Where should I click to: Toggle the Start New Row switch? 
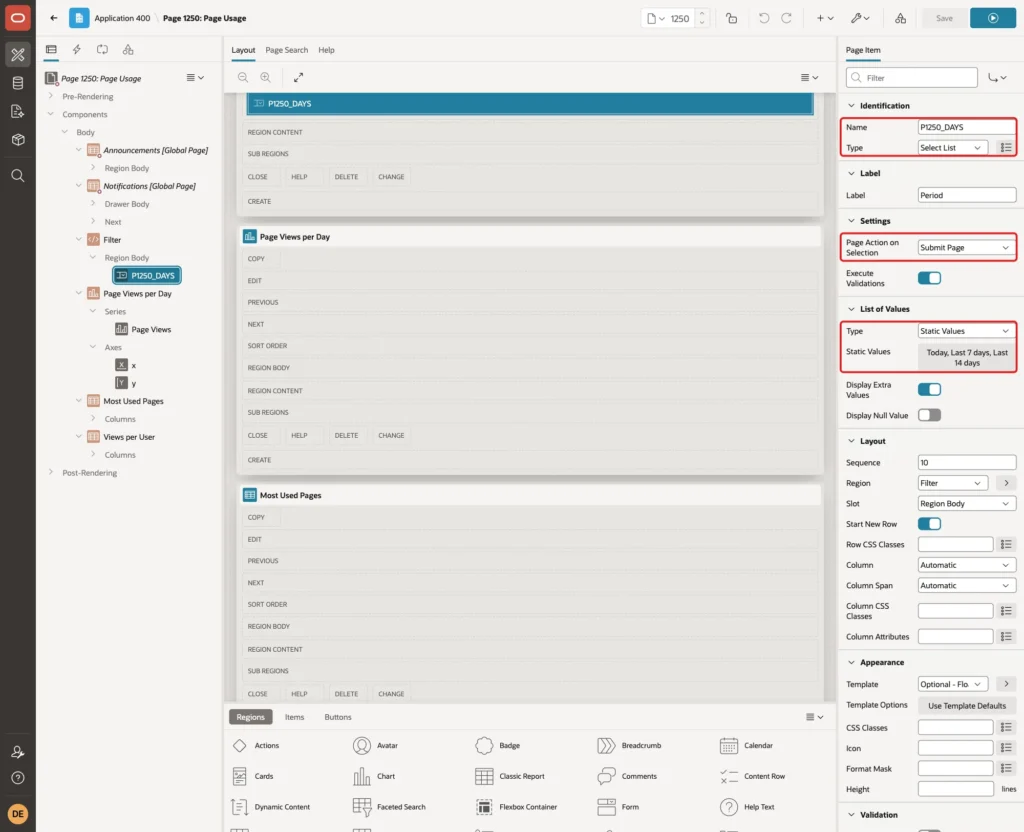pos(929,524)
